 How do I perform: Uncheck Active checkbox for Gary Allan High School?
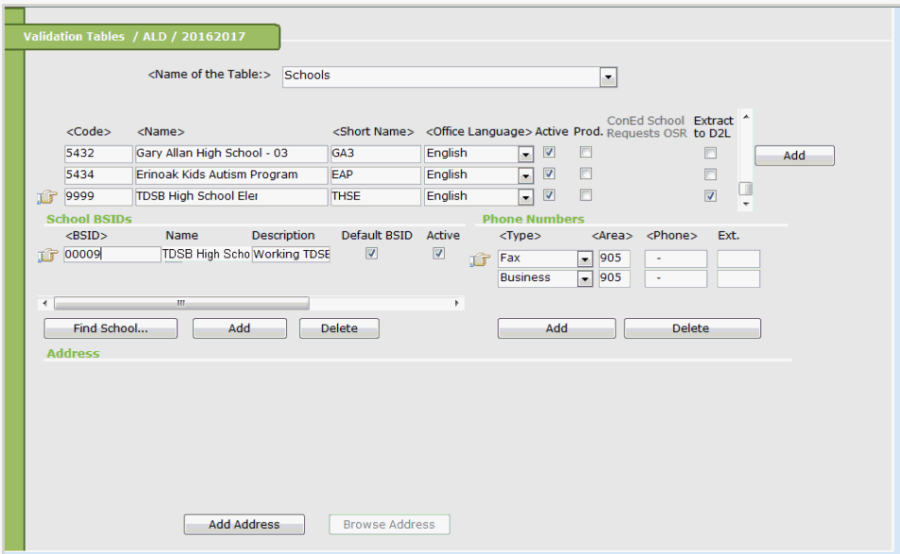coord(549,153)
